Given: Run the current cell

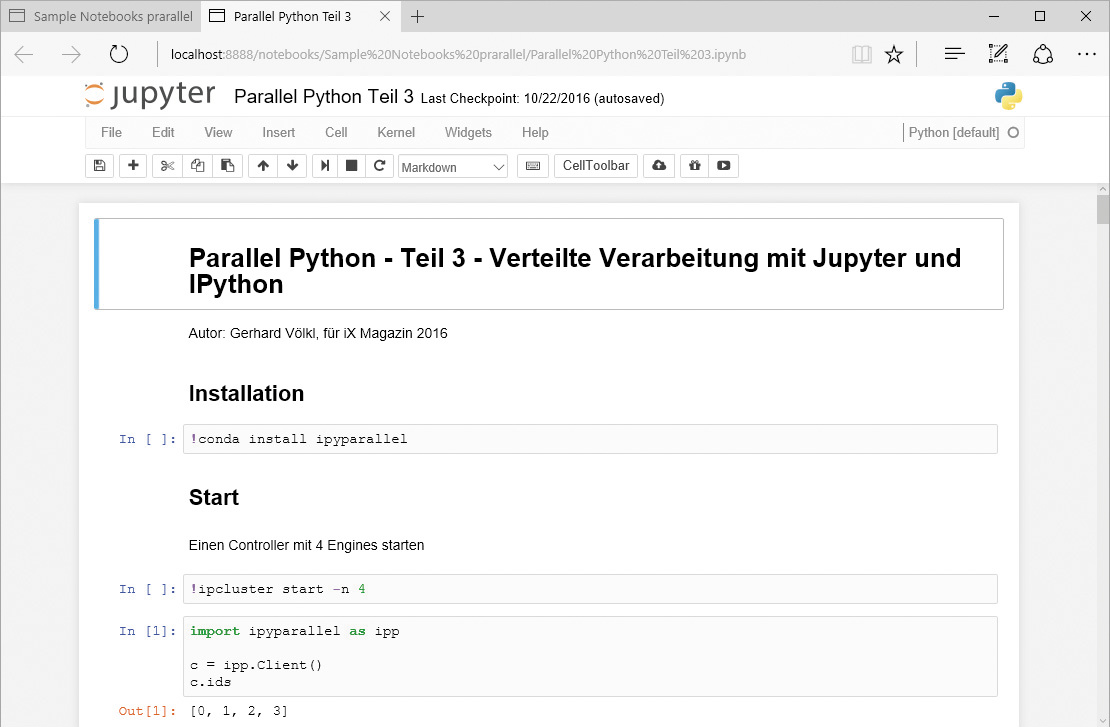Looking at the screenshot, I should pyautogui.click(x=324, y=166).
